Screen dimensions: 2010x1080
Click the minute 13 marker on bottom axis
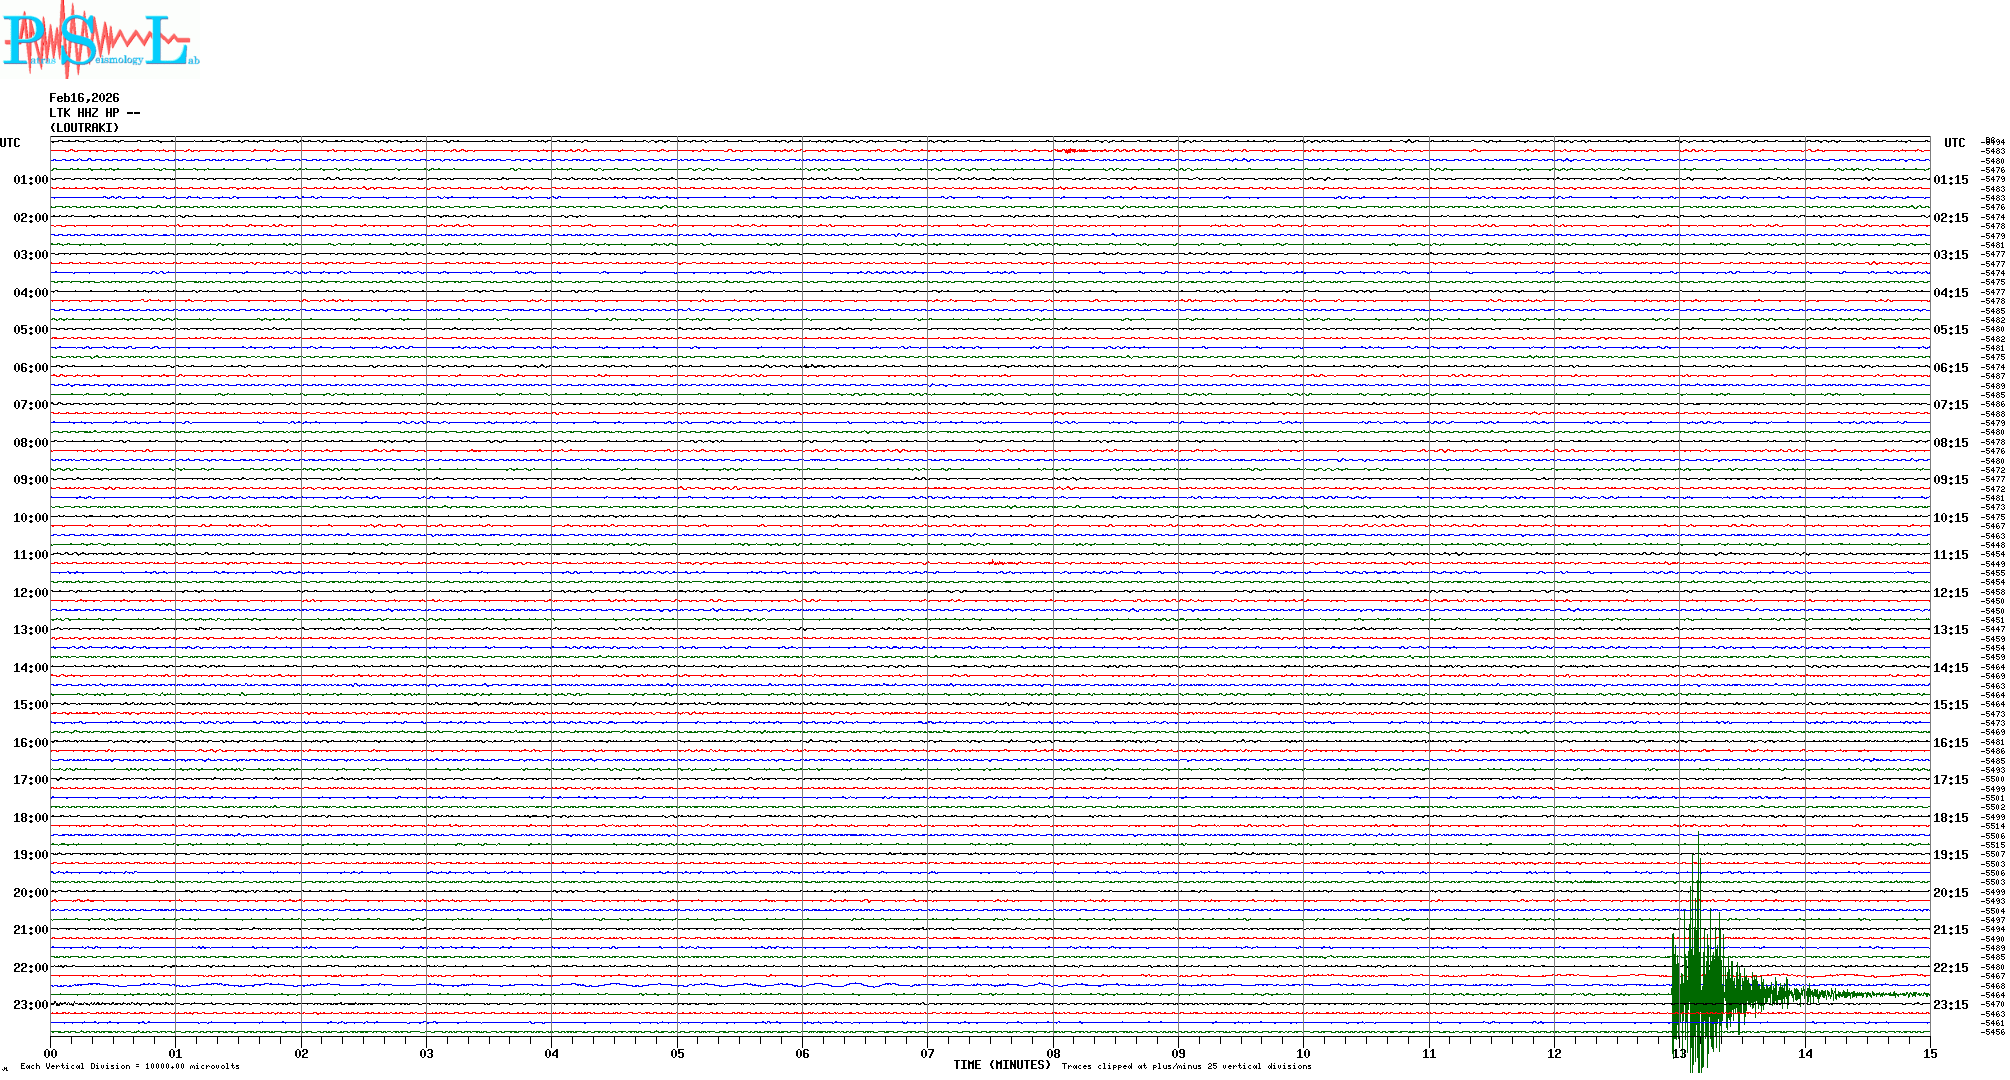tap(1679, 1054)
